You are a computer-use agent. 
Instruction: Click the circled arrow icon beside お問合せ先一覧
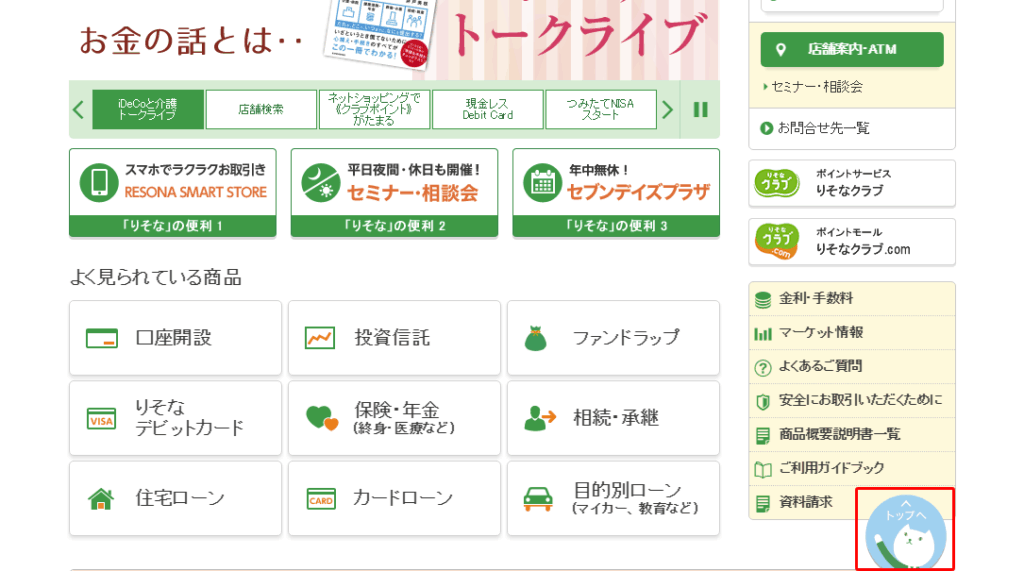click(767, 129)
